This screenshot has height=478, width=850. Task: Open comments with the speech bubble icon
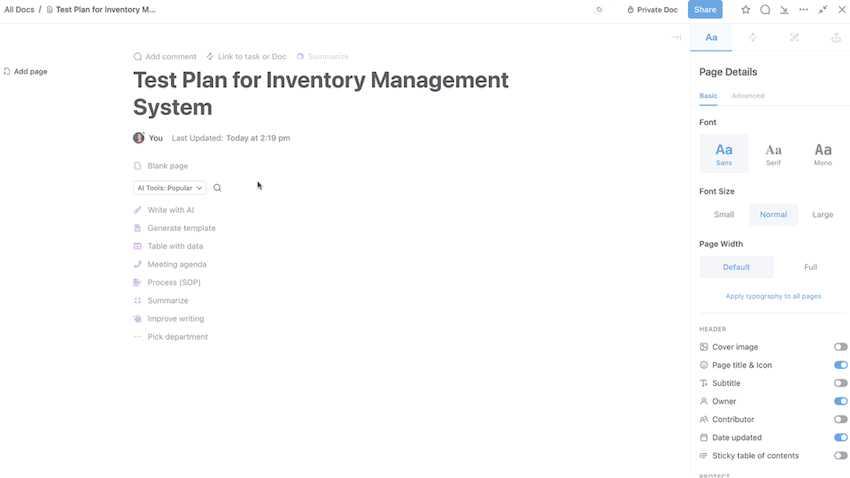point(765,10)
